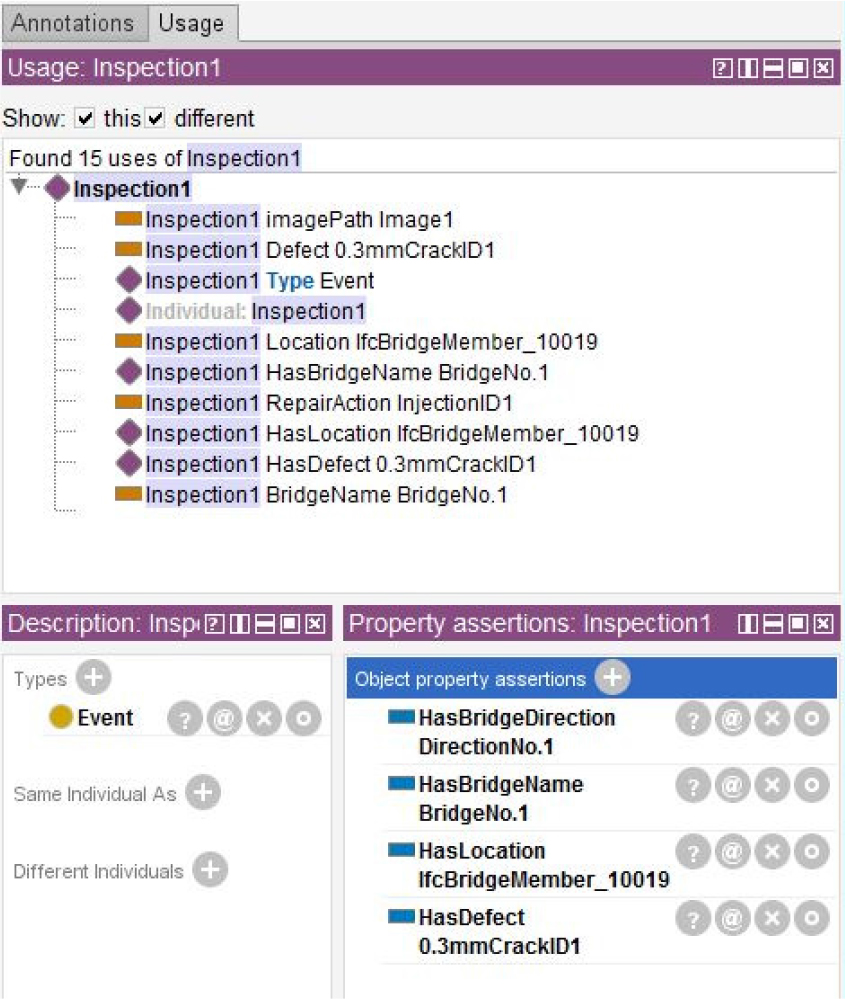
Task: Click the help icon in Usage header
Action: [x=720, y=68]
